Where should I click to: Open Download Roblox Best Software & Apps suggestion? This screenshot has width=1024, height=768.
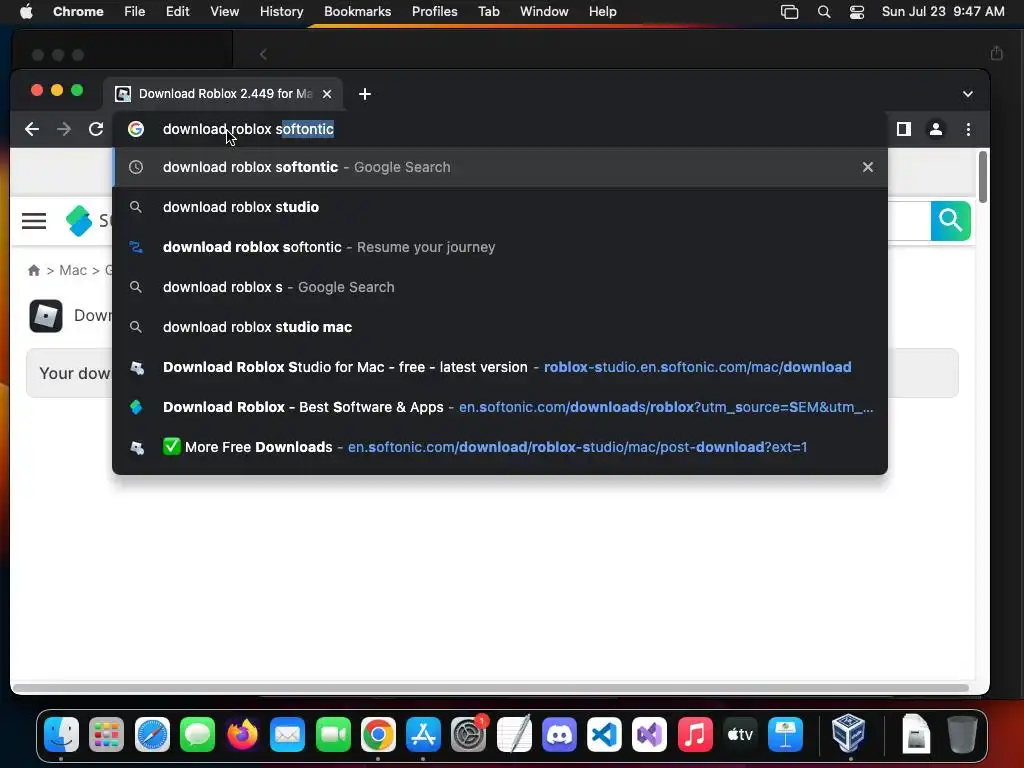[500, 407]
